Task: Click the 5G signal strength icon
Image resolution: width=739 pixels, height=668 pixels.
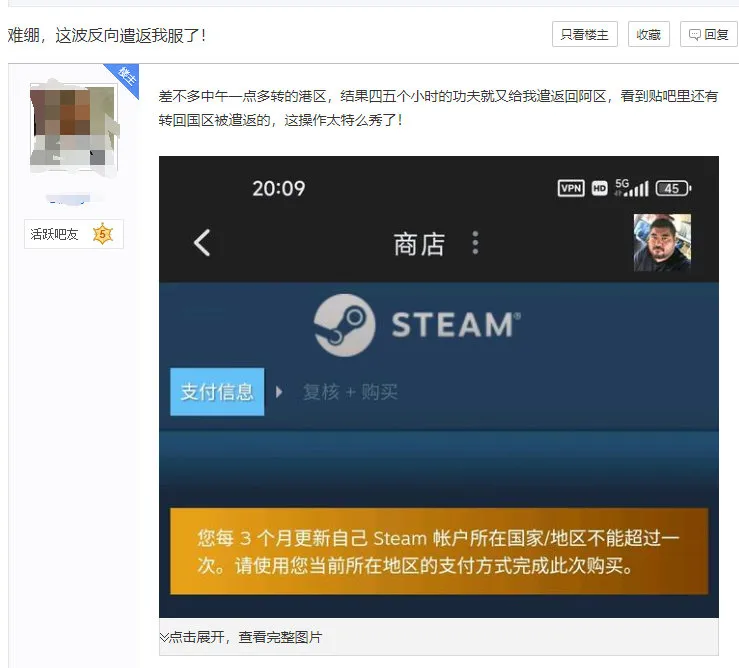Action: [632, 187]
